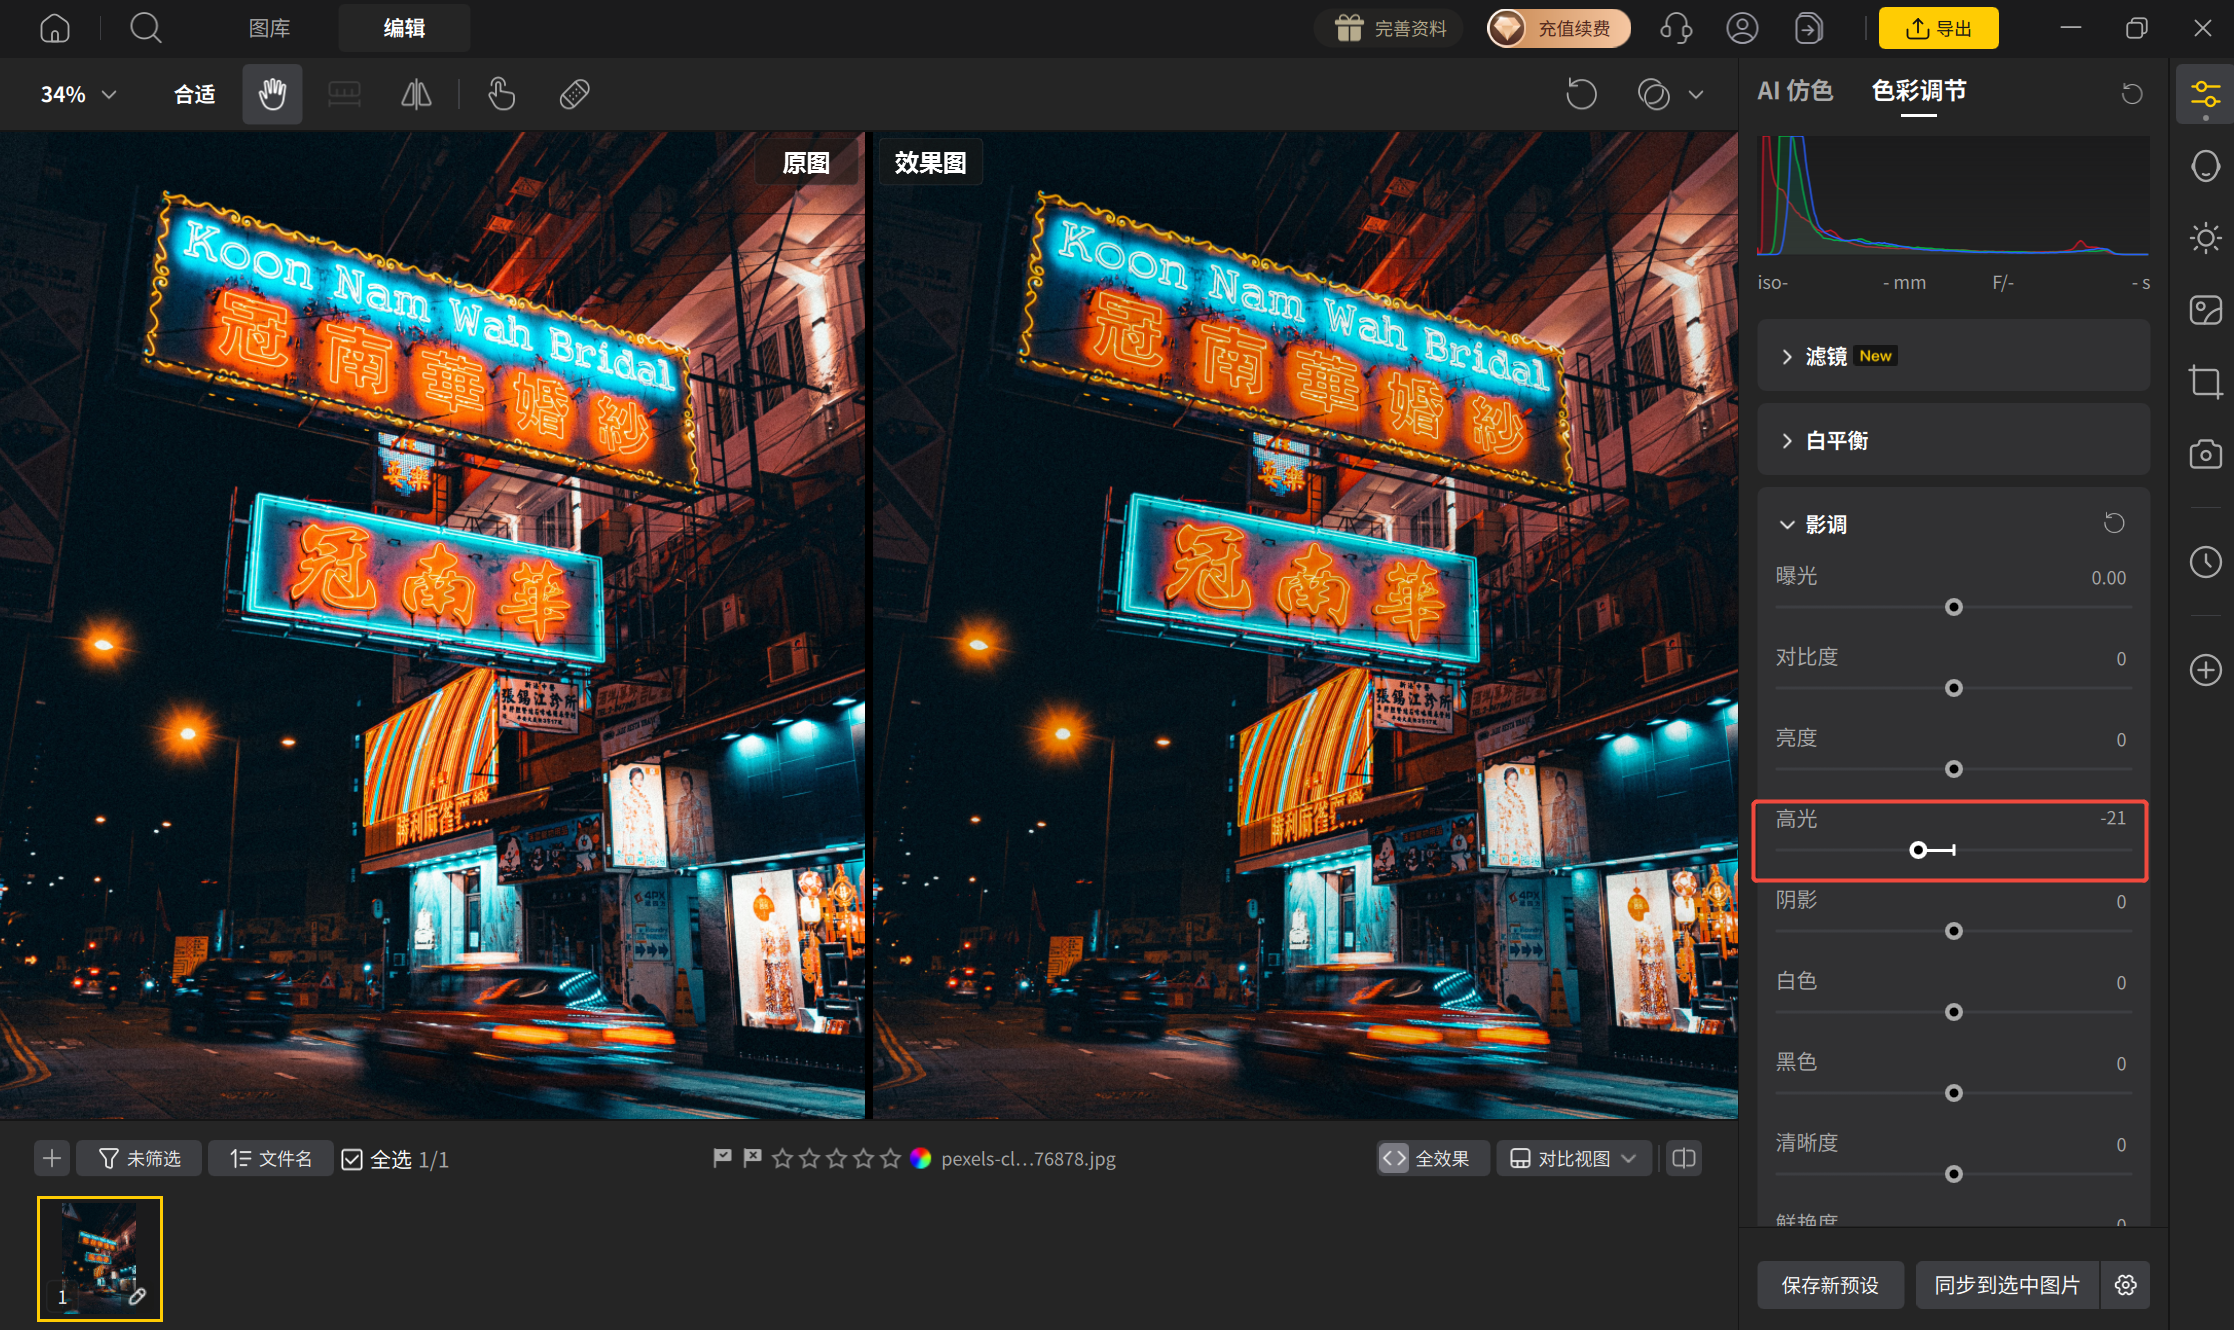Click 保存新预设 button
The width and height of the screenshot is (2234, 1330).
1830,1285
